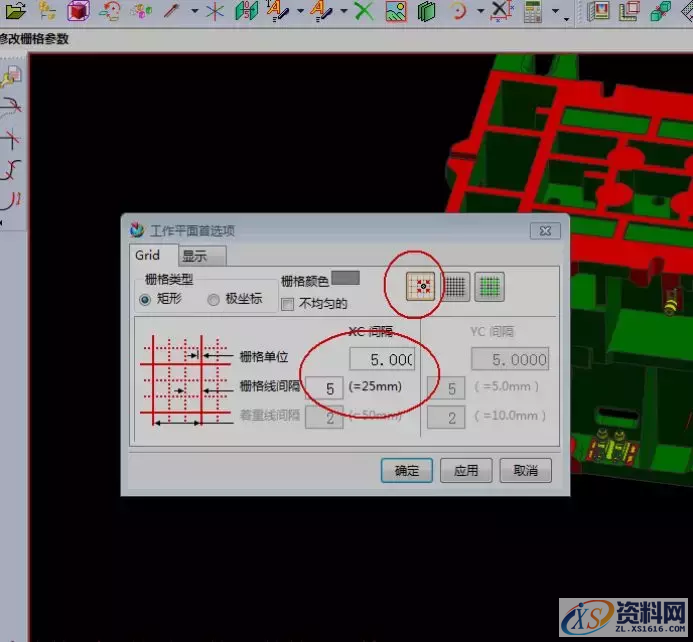Click the green planes measurement icon
Viewport: 693px width, 642px height.
point(246,11)
